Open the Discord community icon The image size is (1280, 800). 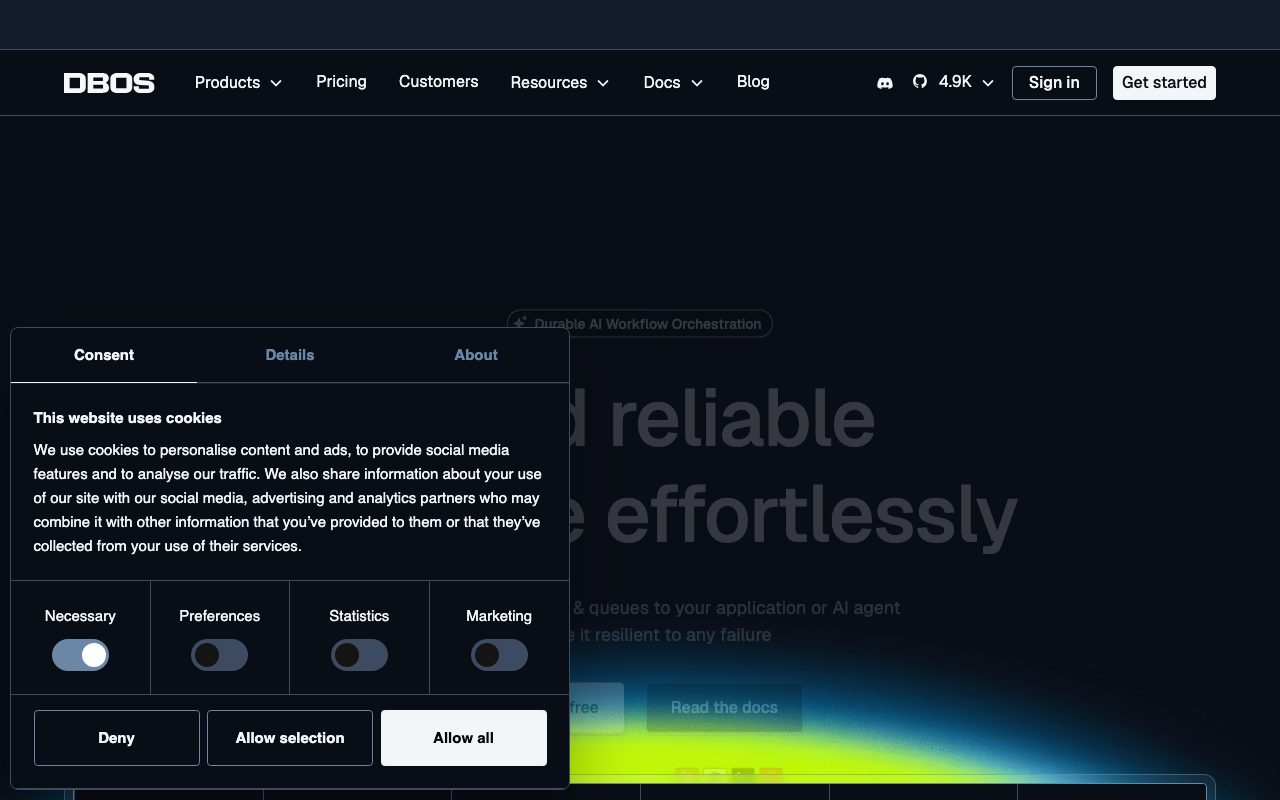[x=885, y=83]
